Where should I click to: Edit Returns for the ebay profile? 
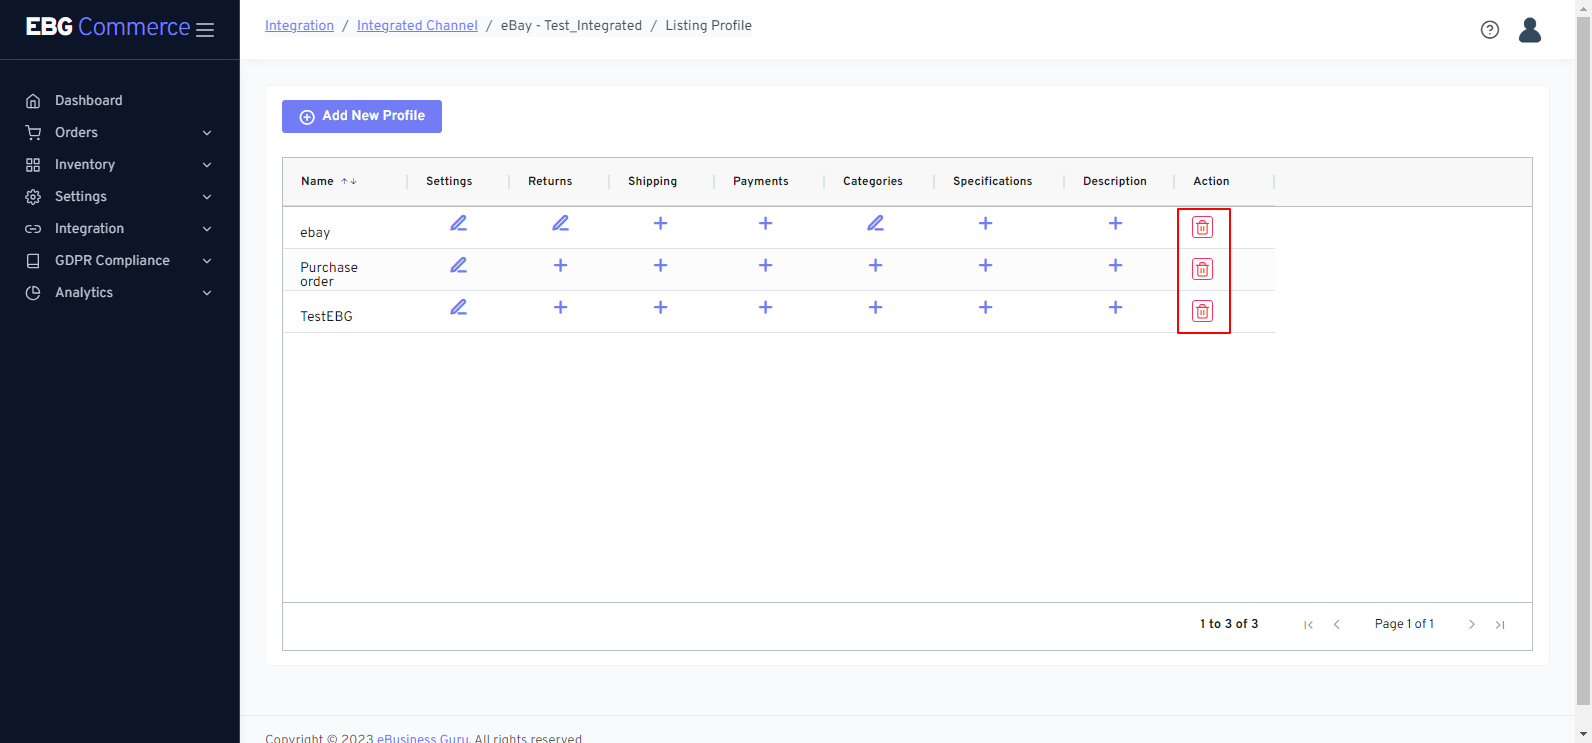point(560,223)
